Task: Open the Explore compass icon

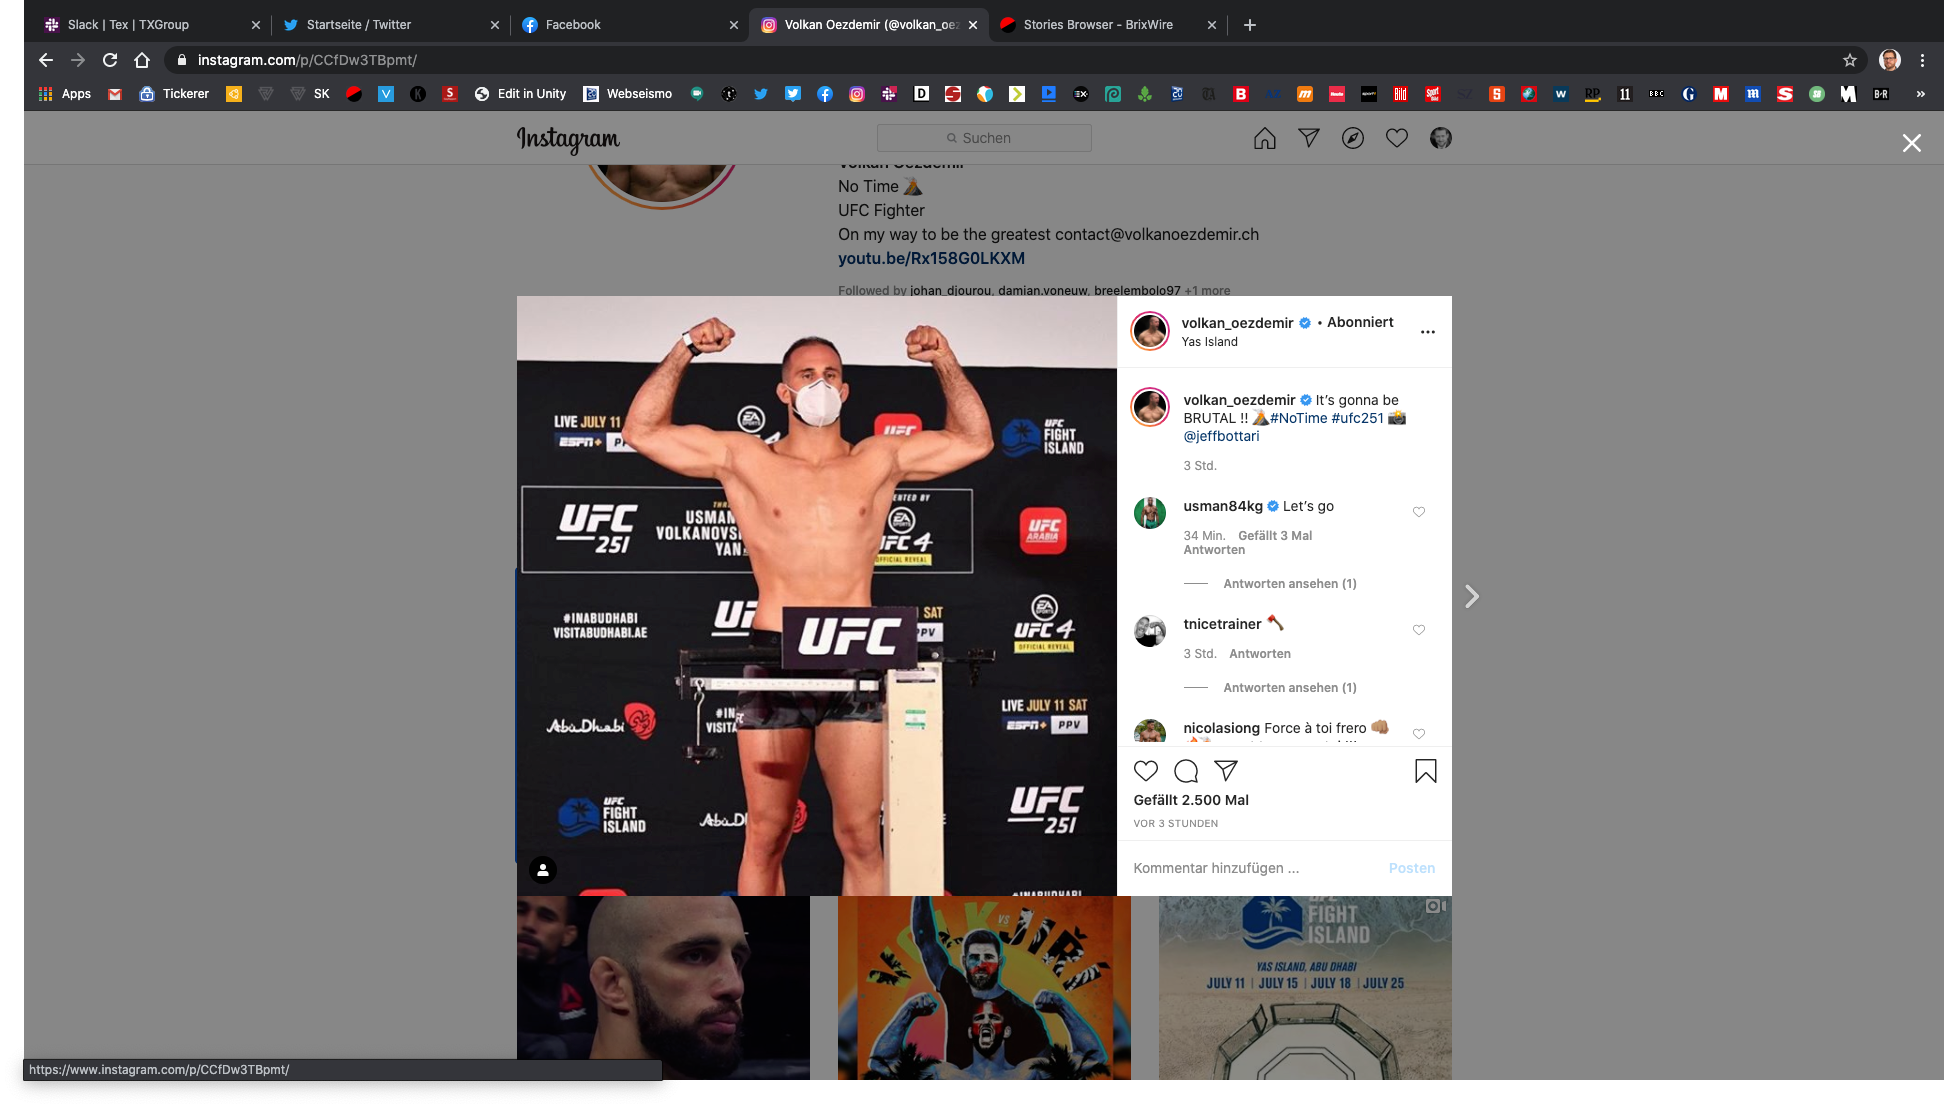Action: (x=1352, y=138)
